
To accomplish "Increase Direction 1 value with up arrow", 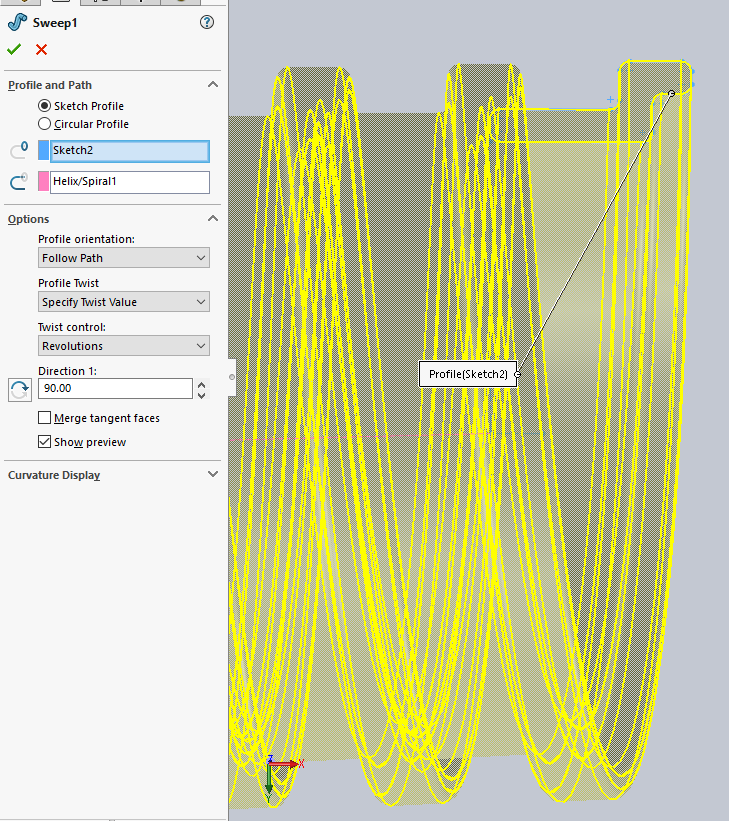I will click(202, 384).
